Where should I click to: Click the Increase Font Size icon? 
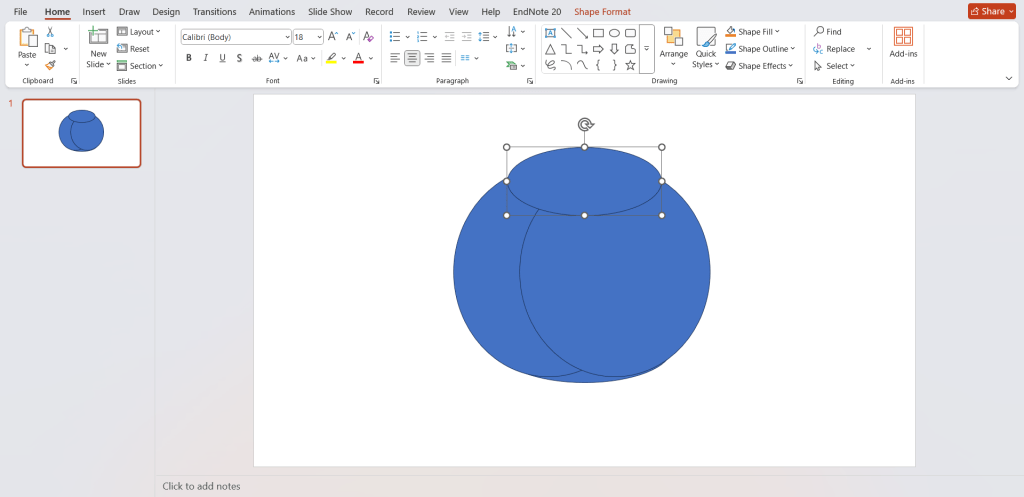[333, 36]
